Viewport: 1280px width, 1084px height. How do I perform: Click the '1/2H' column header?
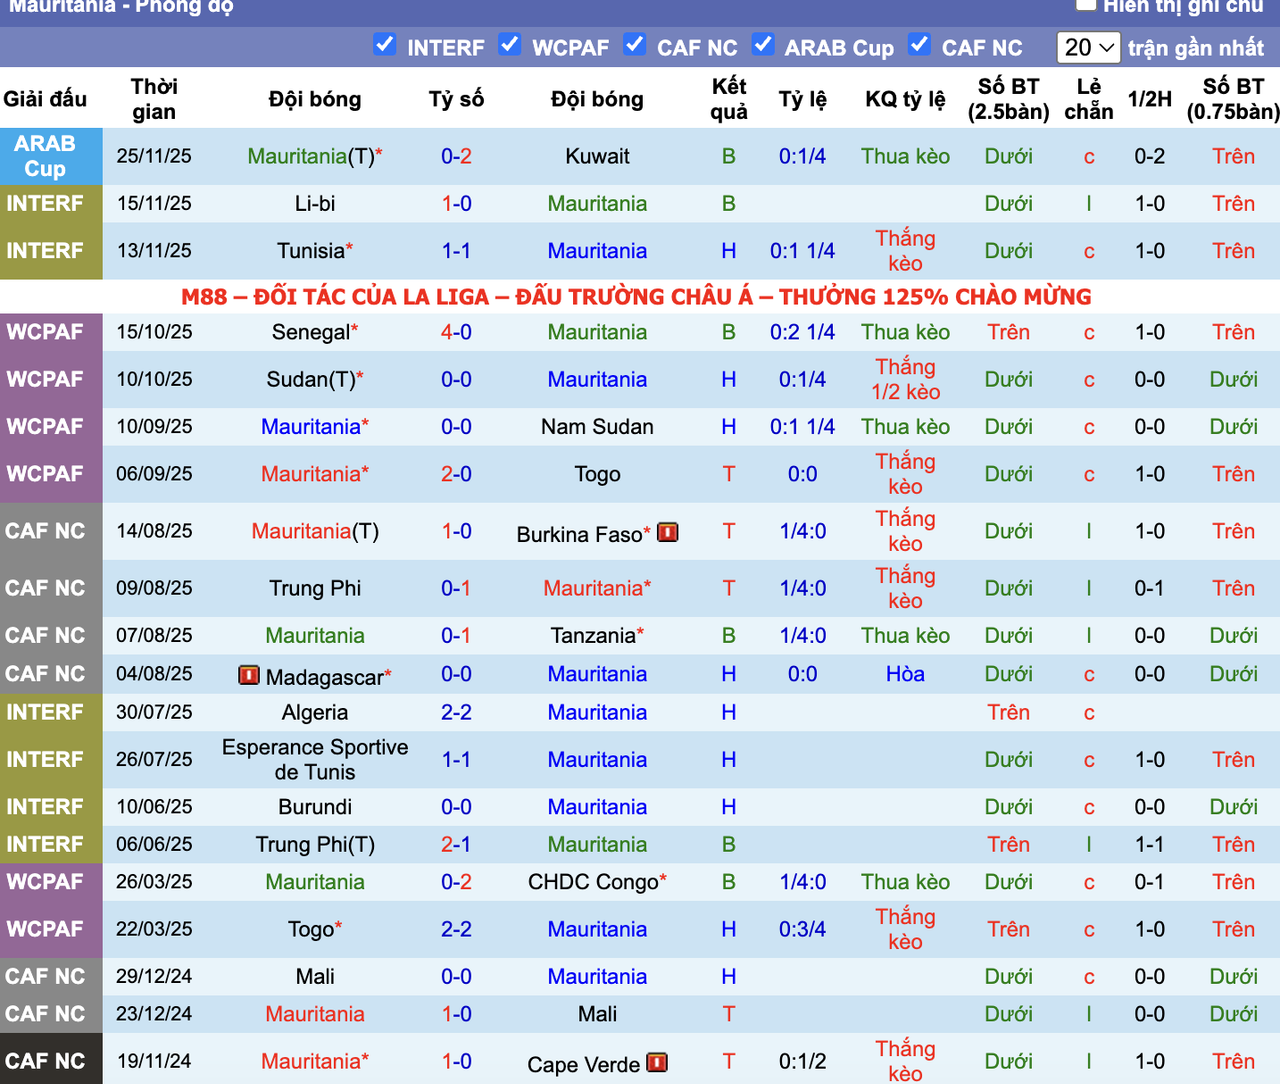[1150, 98]
